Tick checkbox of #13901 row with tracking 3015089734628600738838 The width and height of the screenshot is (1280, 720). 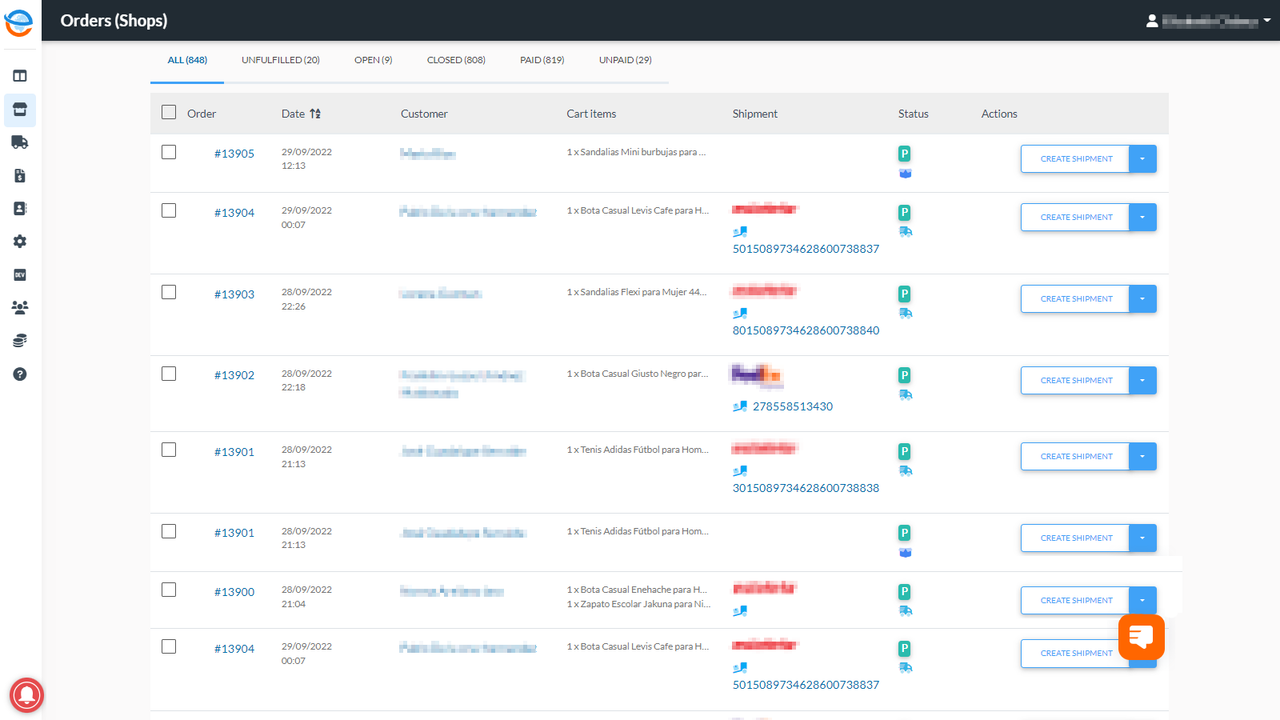(x=169, y=450)
